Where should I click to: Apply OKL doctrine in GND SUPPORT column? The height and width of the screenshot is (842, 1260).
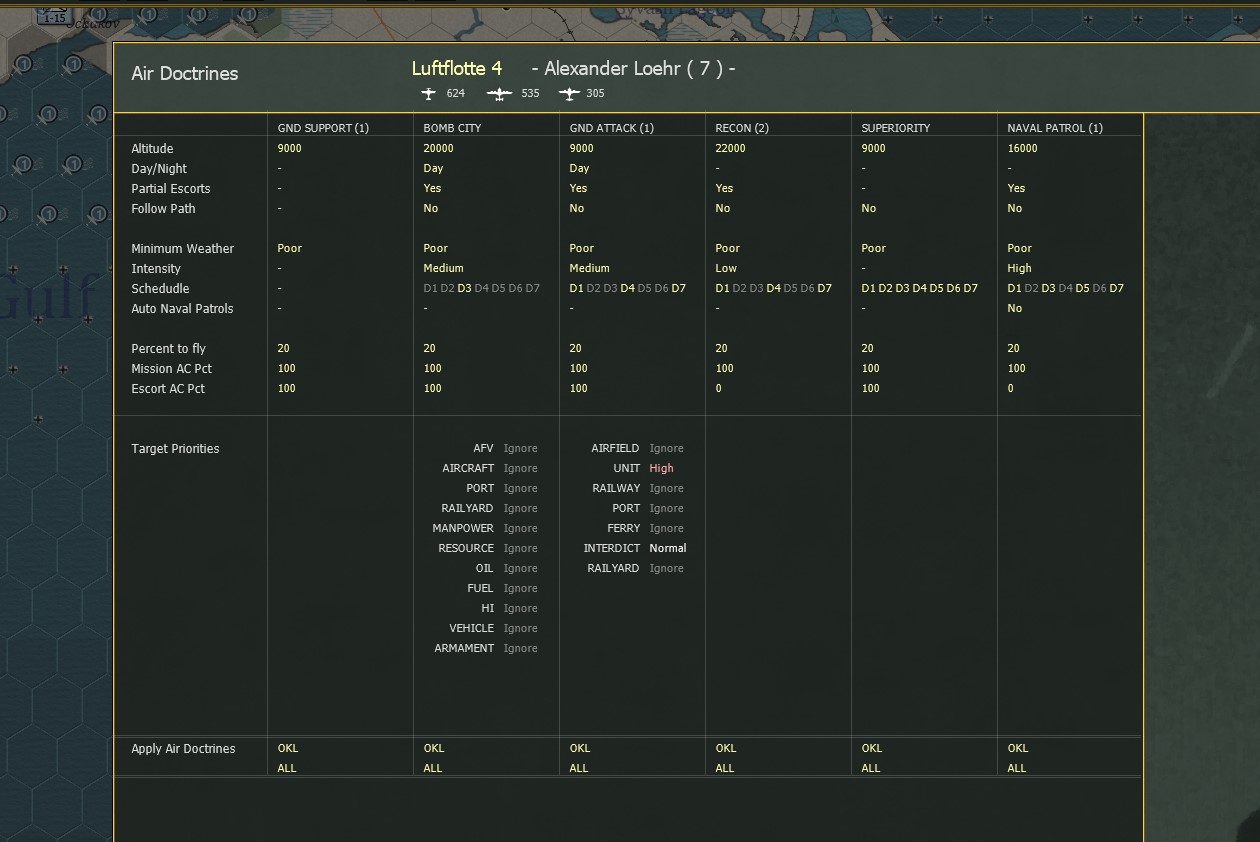point(287,748)
